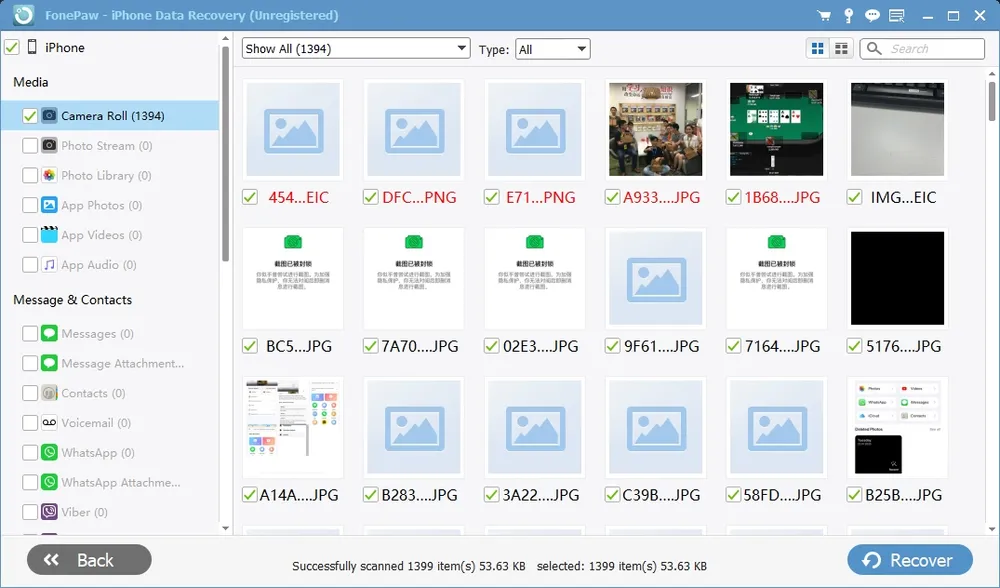The width and height of the screenshot is (1000, 588).
Task: Open the IMG...EIC gray thumbnail
Action: pyautogui.click(x=897, y=129)
